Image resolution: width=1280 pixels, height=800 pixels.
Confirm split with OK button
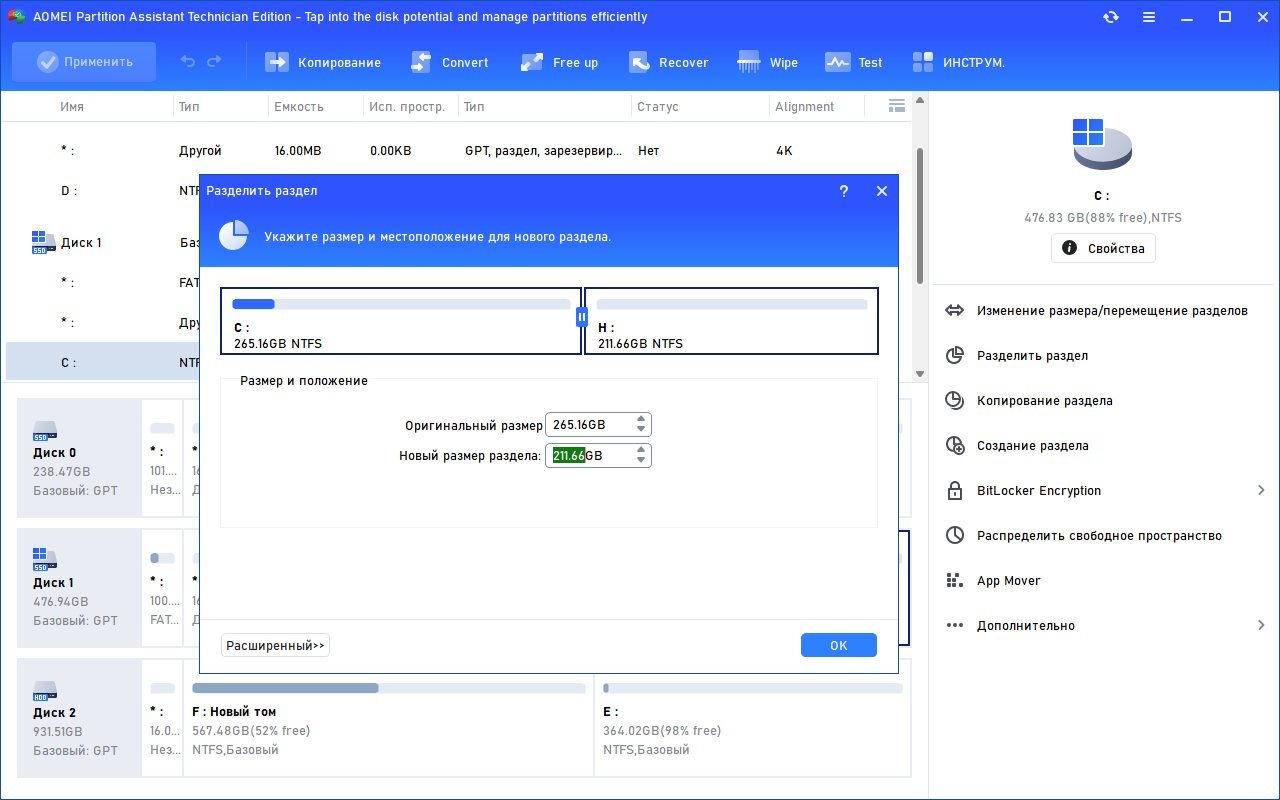838,646
